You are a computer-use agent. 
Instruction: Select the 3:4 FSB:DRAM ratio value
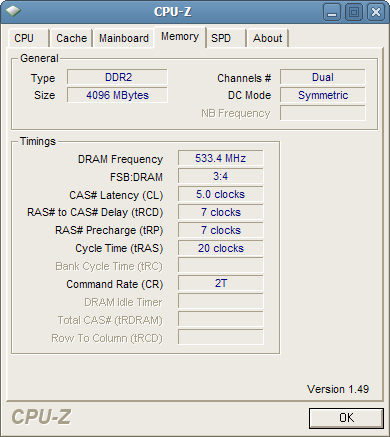[220, 176]
